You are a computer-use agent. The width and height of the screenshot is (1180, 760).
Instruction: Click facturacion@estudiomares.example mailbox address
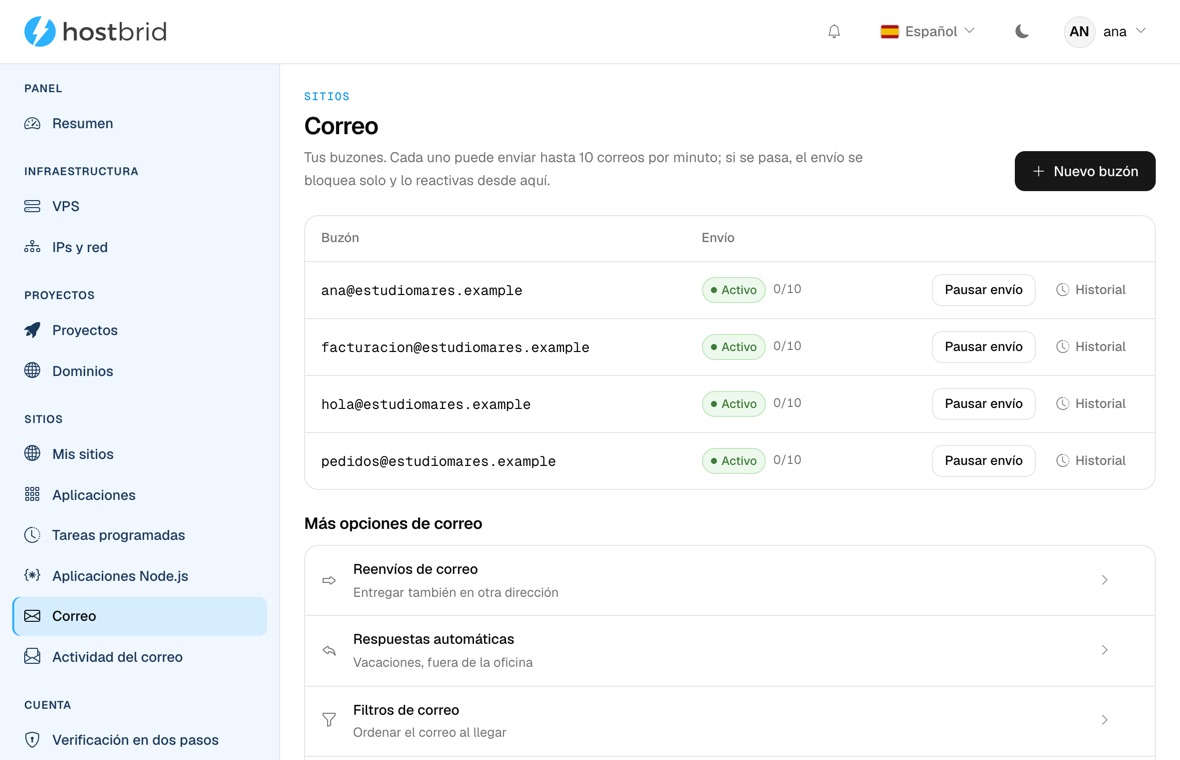(455, 348)
